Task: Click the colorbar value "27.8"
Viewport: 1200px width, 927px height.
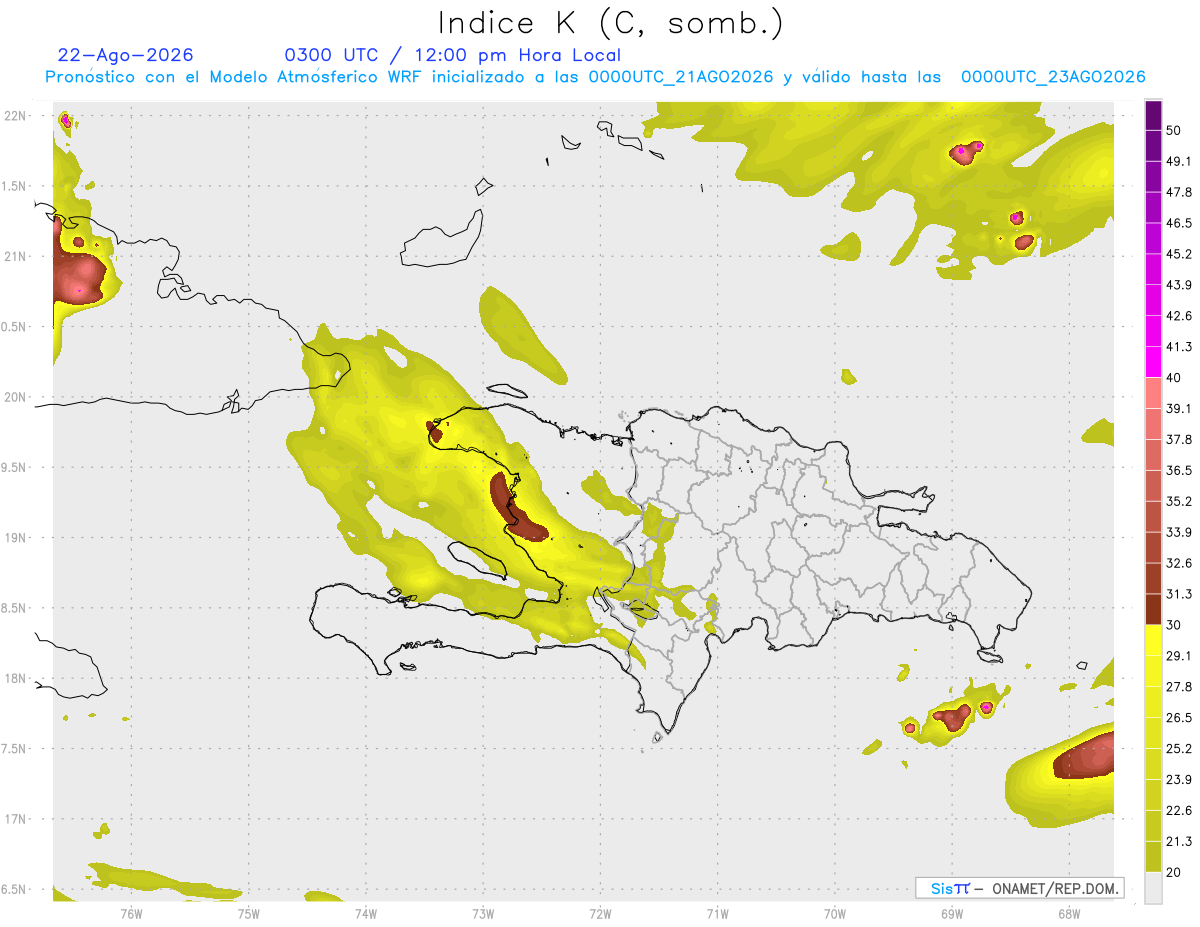Action: (x=1179, y=687)
